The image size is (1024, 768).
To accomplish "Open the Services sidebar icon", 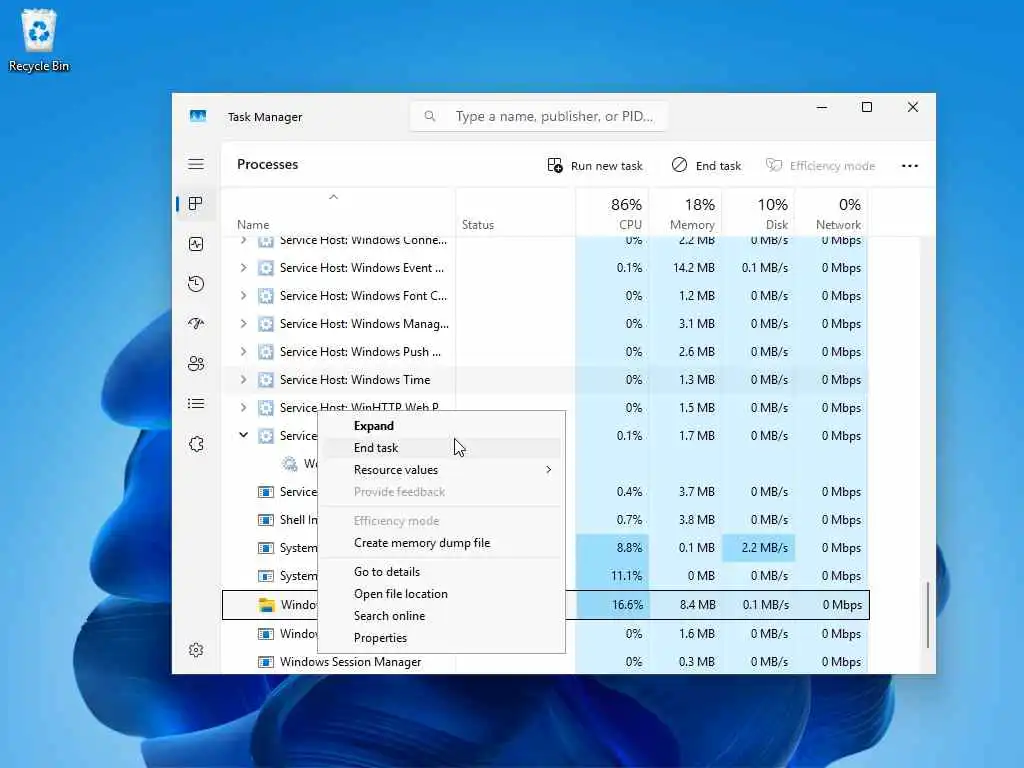I will point(196,444).
